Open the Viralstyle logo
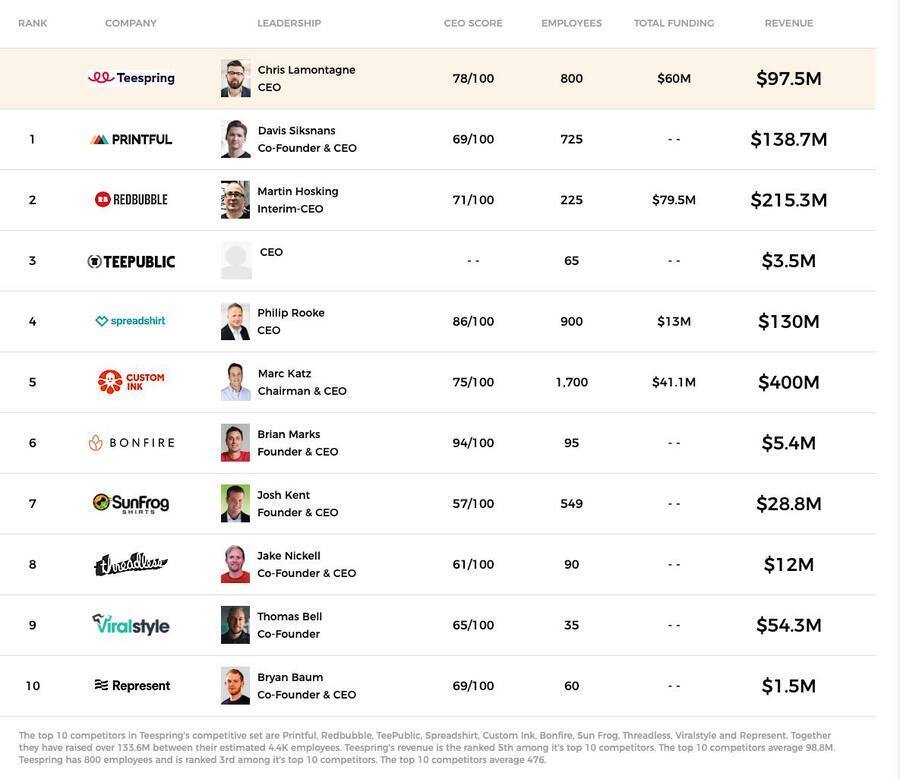900x779 pixels. pos(131,625)
